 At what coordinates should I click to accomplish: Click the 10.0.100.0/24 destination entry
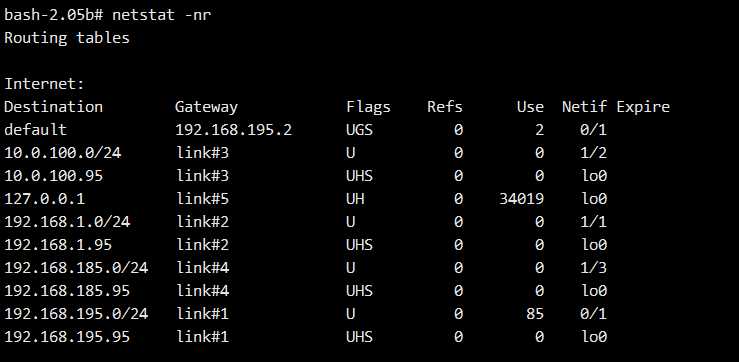click(x=63, y=153)
